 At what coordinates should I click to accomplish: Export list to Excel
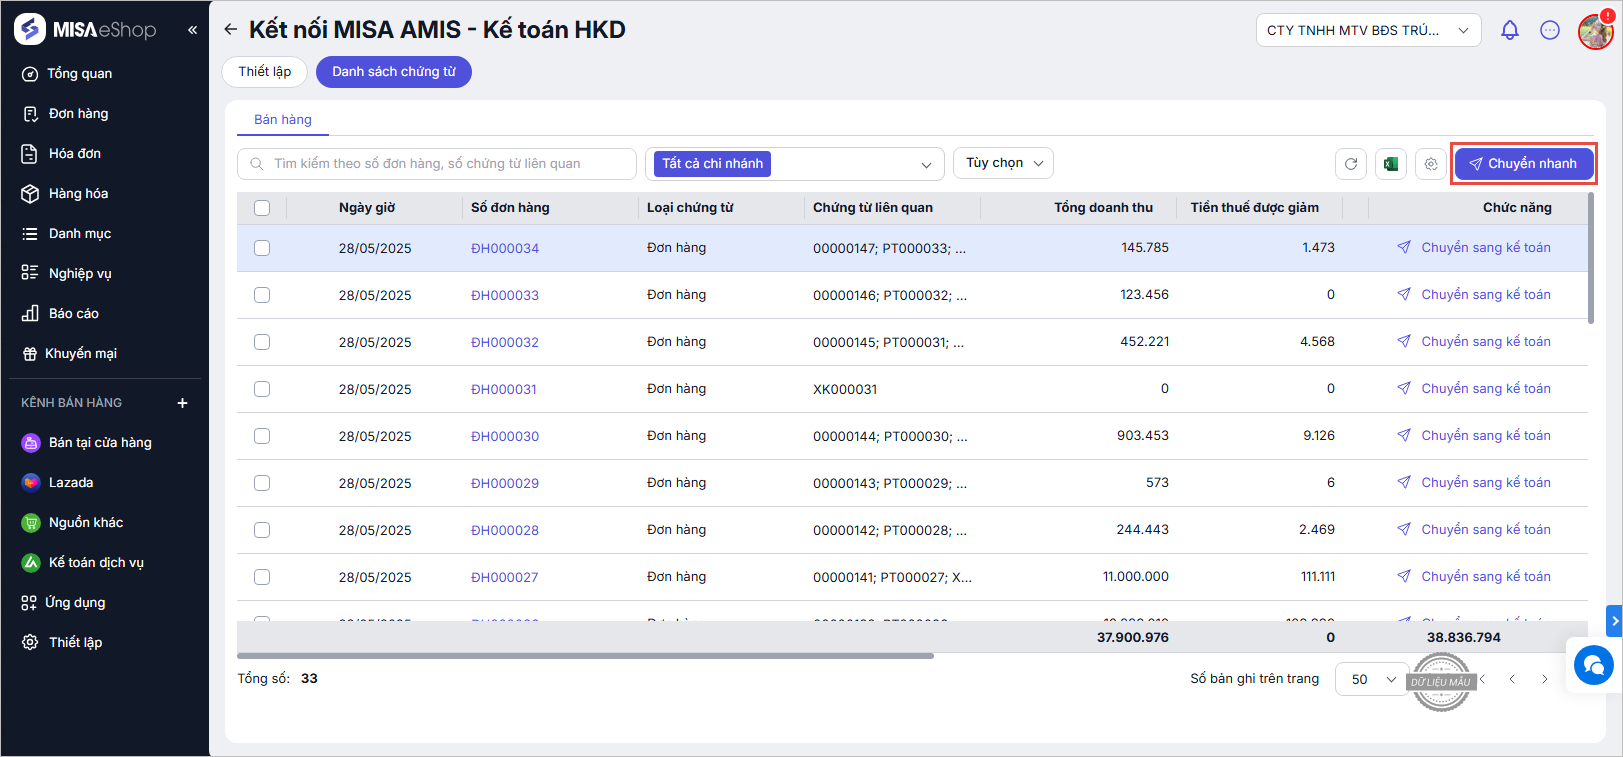click(x=1391, y=164)
